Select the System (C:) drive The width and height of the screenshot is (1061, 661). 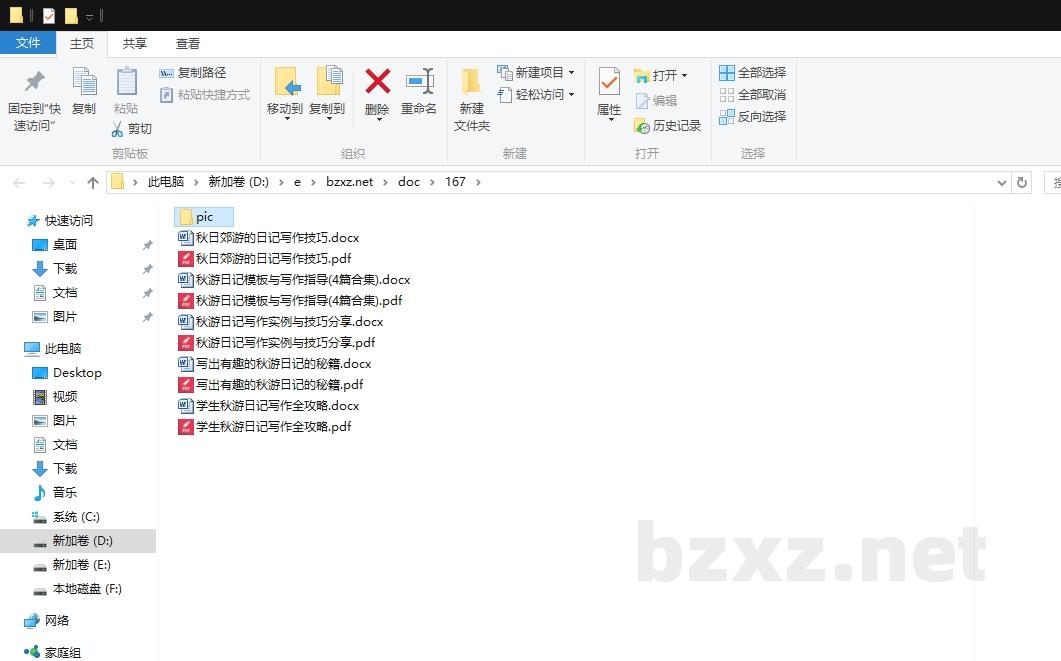[x=76, y=517]
